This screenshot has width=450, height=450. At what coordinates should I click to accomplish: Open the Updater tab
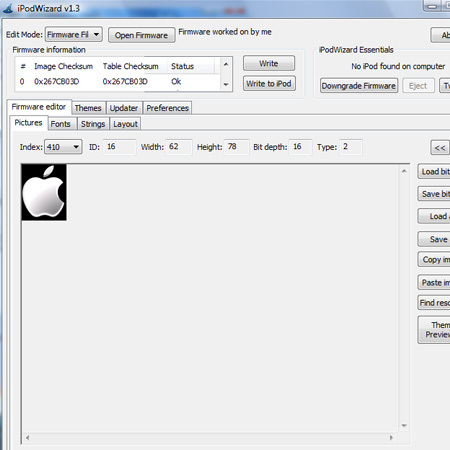point(124,108)
